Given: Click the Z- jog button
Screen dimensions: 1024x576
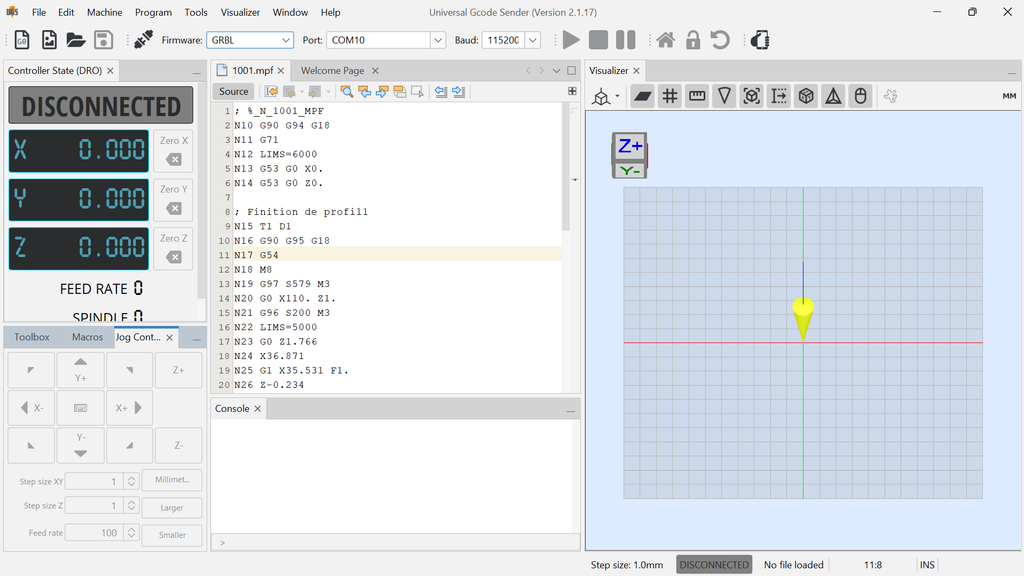Looking at the screenshot, I should click(x=178, y=445).
